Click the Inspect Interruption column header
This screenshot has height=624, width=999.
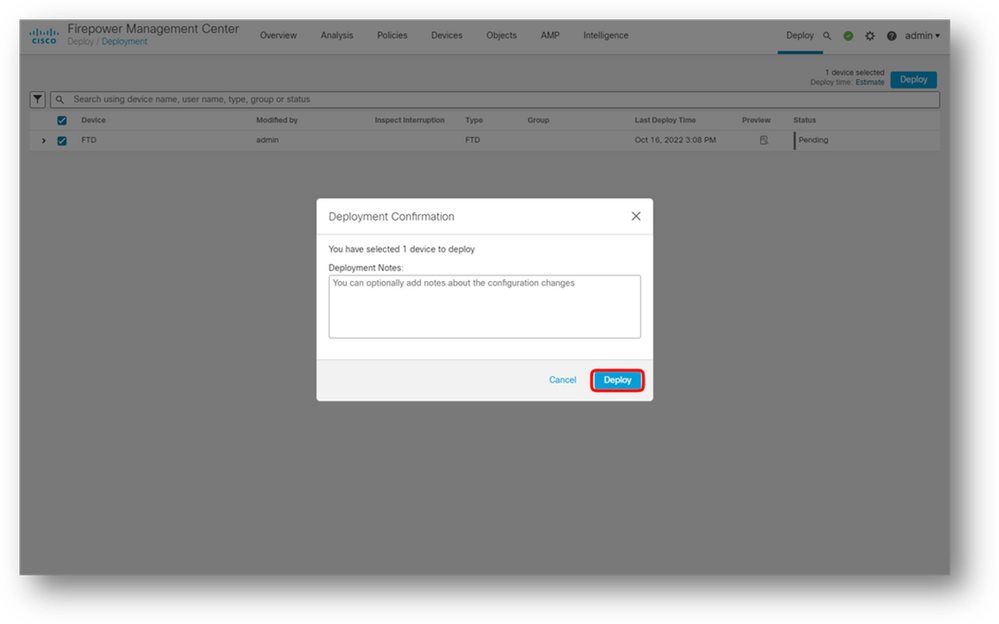click(x=410, y=120)
